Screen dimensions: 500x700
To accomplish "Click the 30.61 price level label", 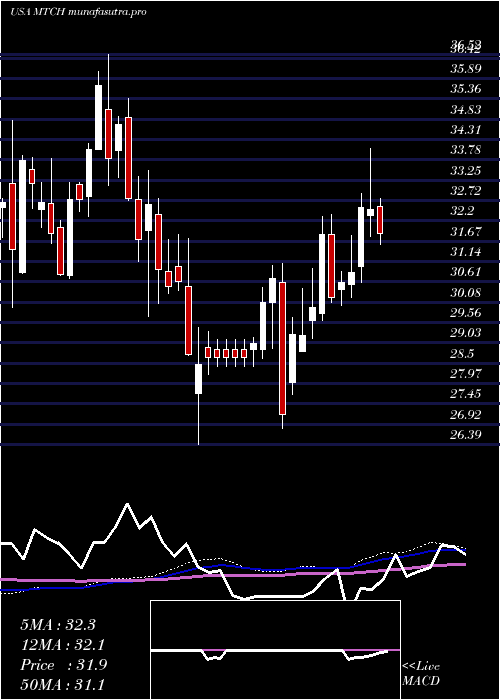I will click(x=466, y=272).
